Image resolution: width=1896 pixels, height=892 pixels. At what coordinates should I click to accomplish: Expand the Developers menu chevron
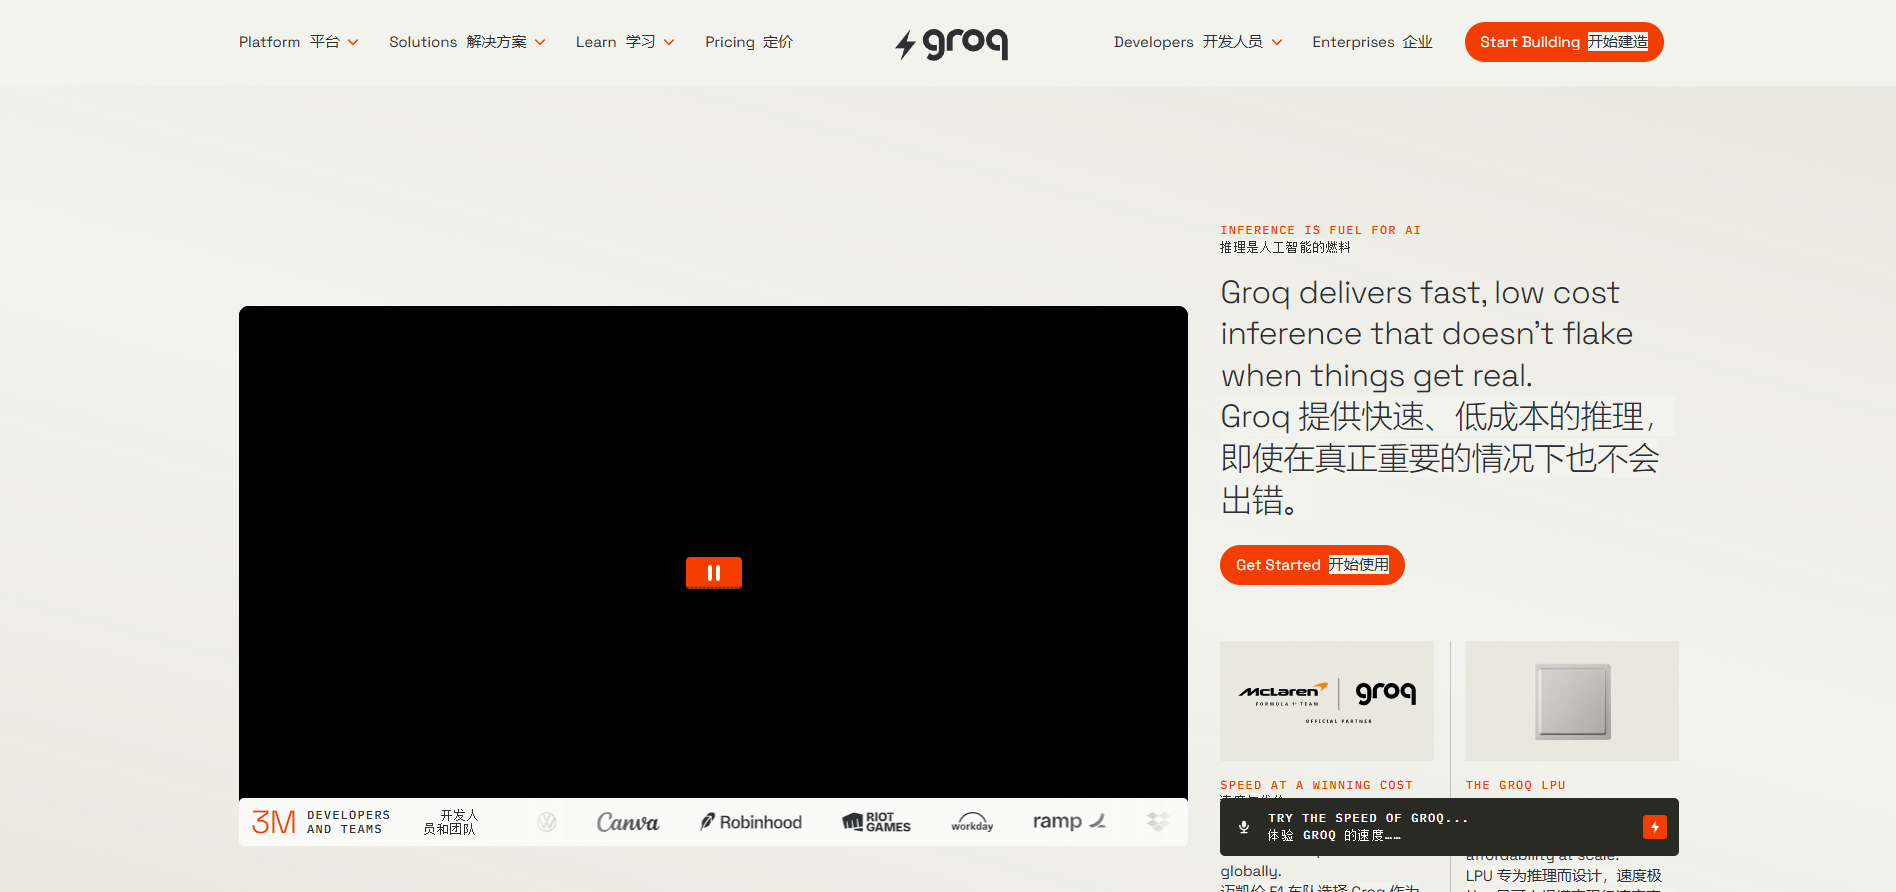click(x=1277, y=42)
